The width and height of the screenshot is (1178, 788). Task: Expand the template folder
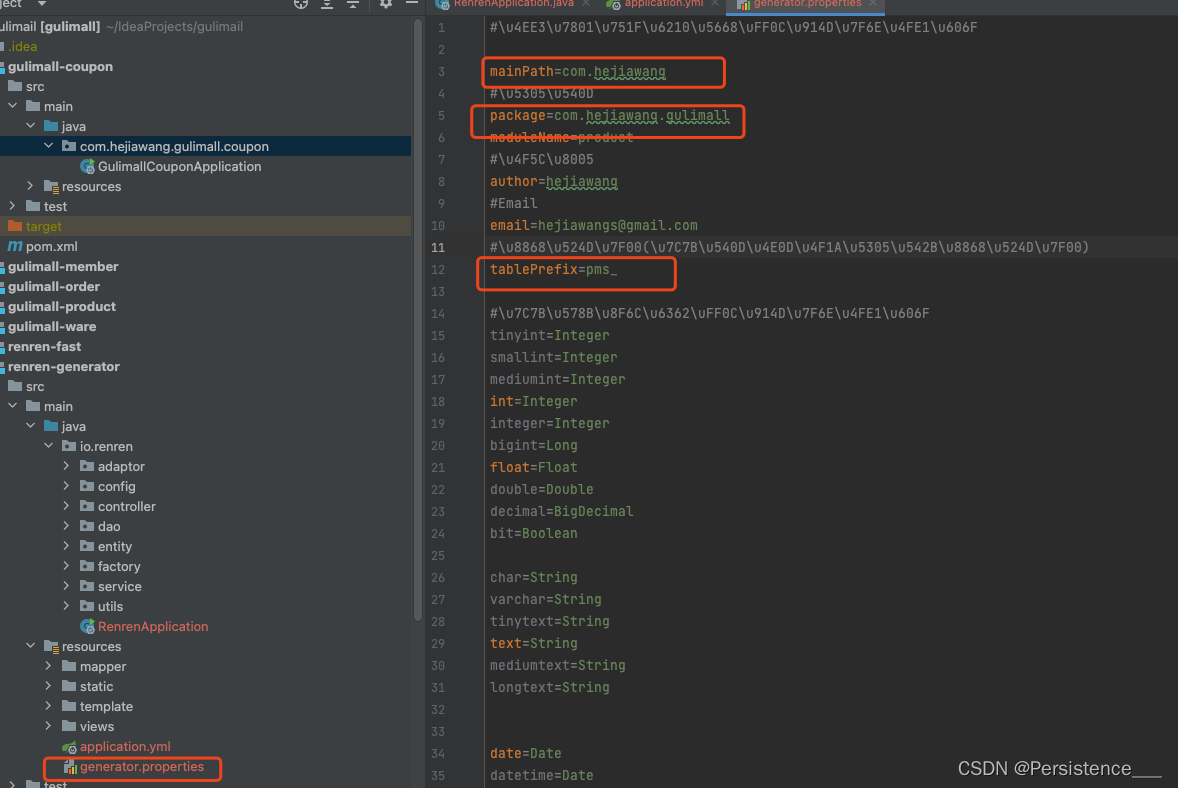pyautogui.click(x=49, y=706)
